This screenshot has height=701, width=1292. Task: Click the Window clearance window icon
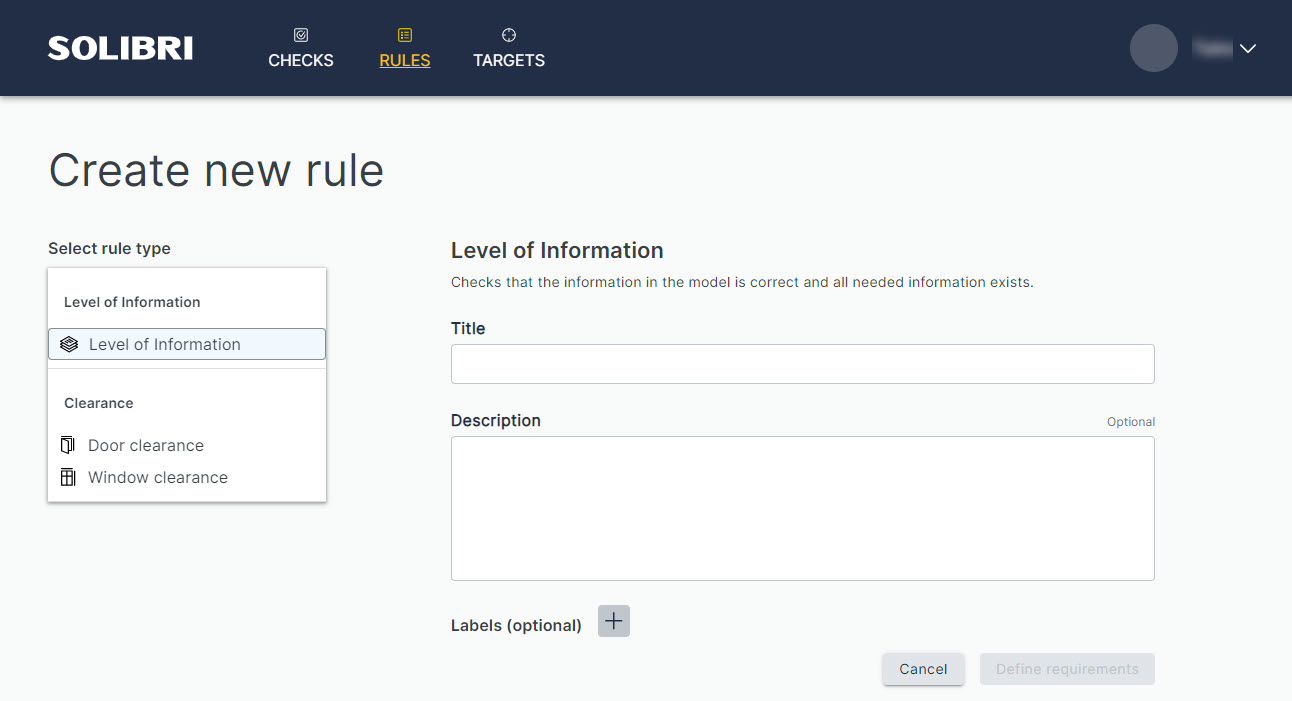pos(68,477)
